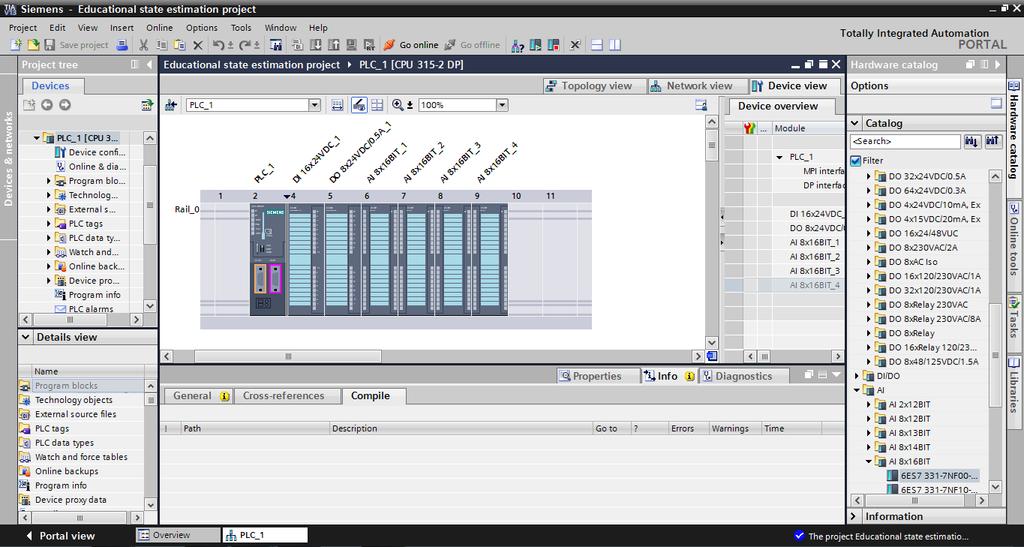Click the Open project toolbar icon
The height and width of the screenshot is (547, 1024).
pos(33,45)
